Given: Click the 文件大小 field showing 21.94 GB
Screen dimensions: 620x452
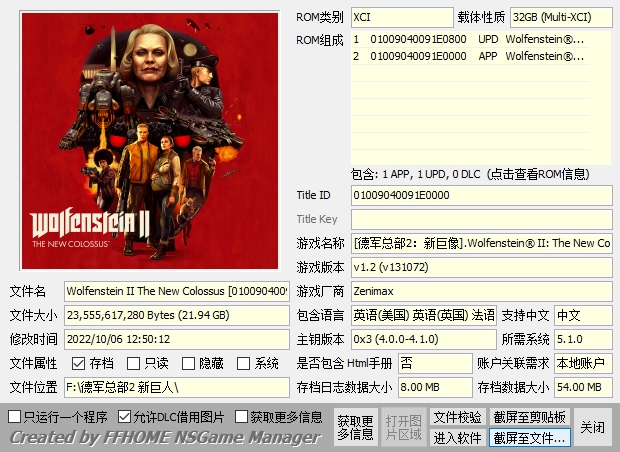Looking at the screenshot, I should (x=177, y=316).
